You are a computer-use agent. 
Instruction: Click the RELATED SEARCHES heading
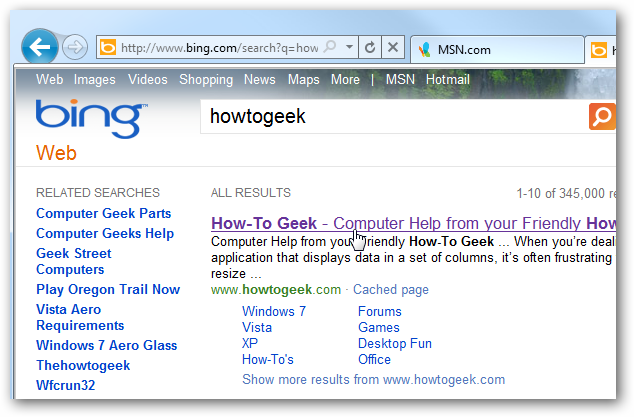98,193
